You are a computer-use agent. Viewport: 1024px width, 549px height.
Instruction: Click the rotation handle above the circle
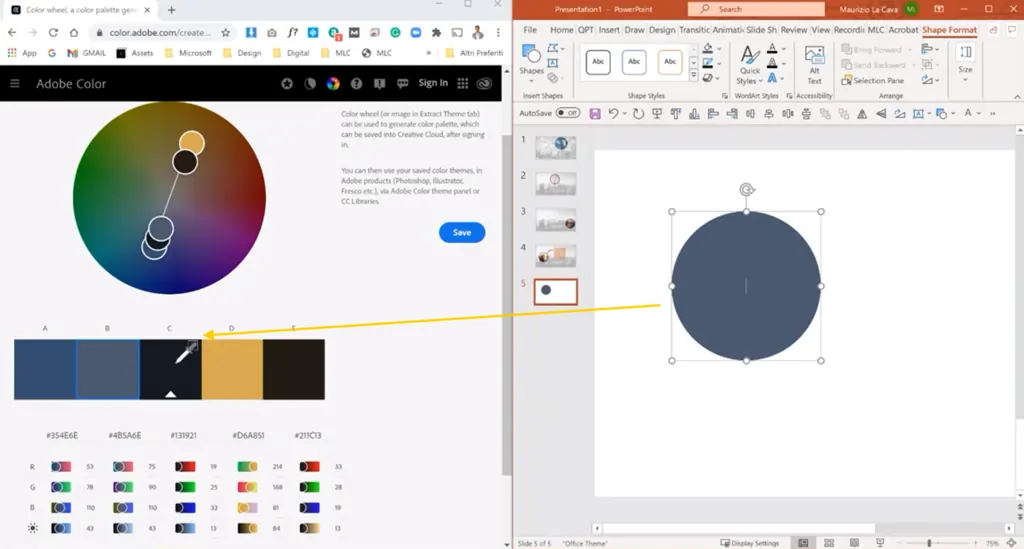(x=746, y=190)
